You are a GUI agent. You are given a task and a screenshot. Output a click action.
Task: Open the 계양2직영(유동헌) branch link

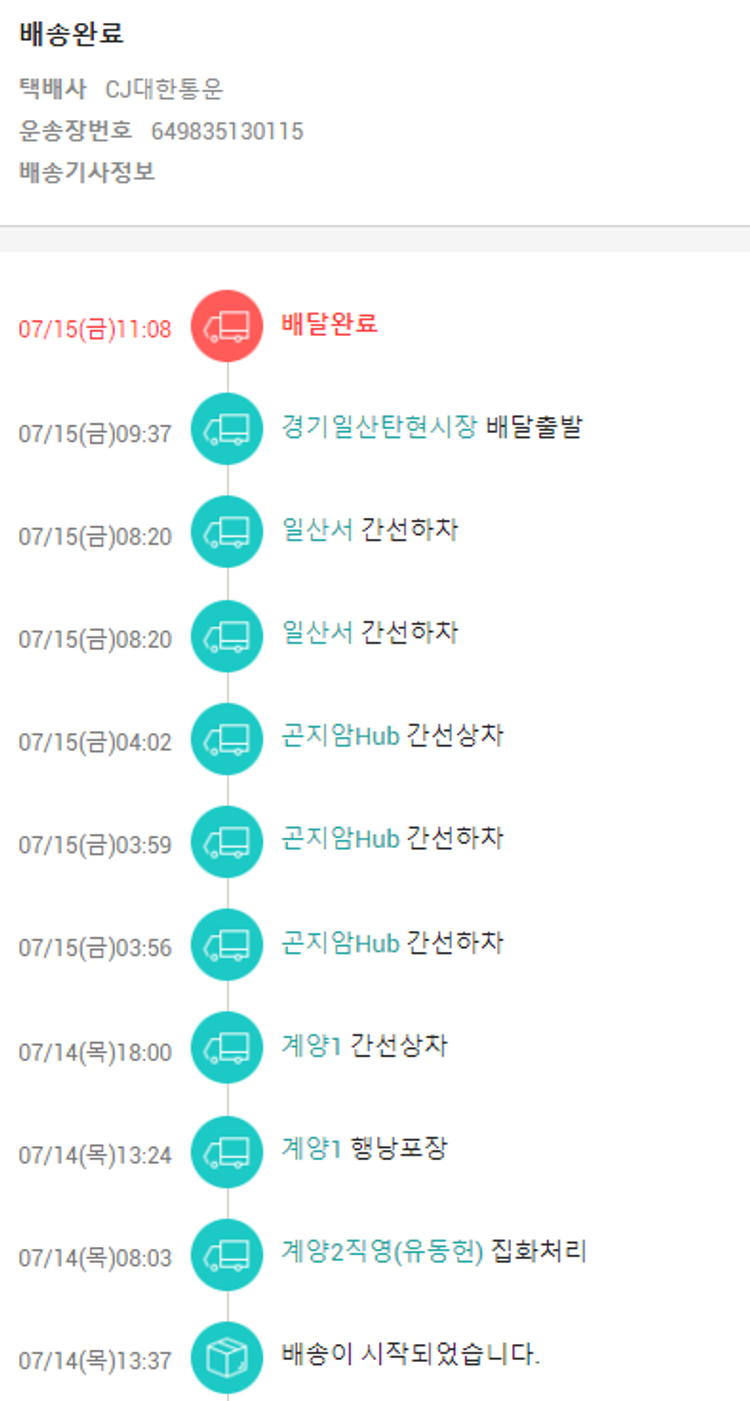pos(382,1251)
